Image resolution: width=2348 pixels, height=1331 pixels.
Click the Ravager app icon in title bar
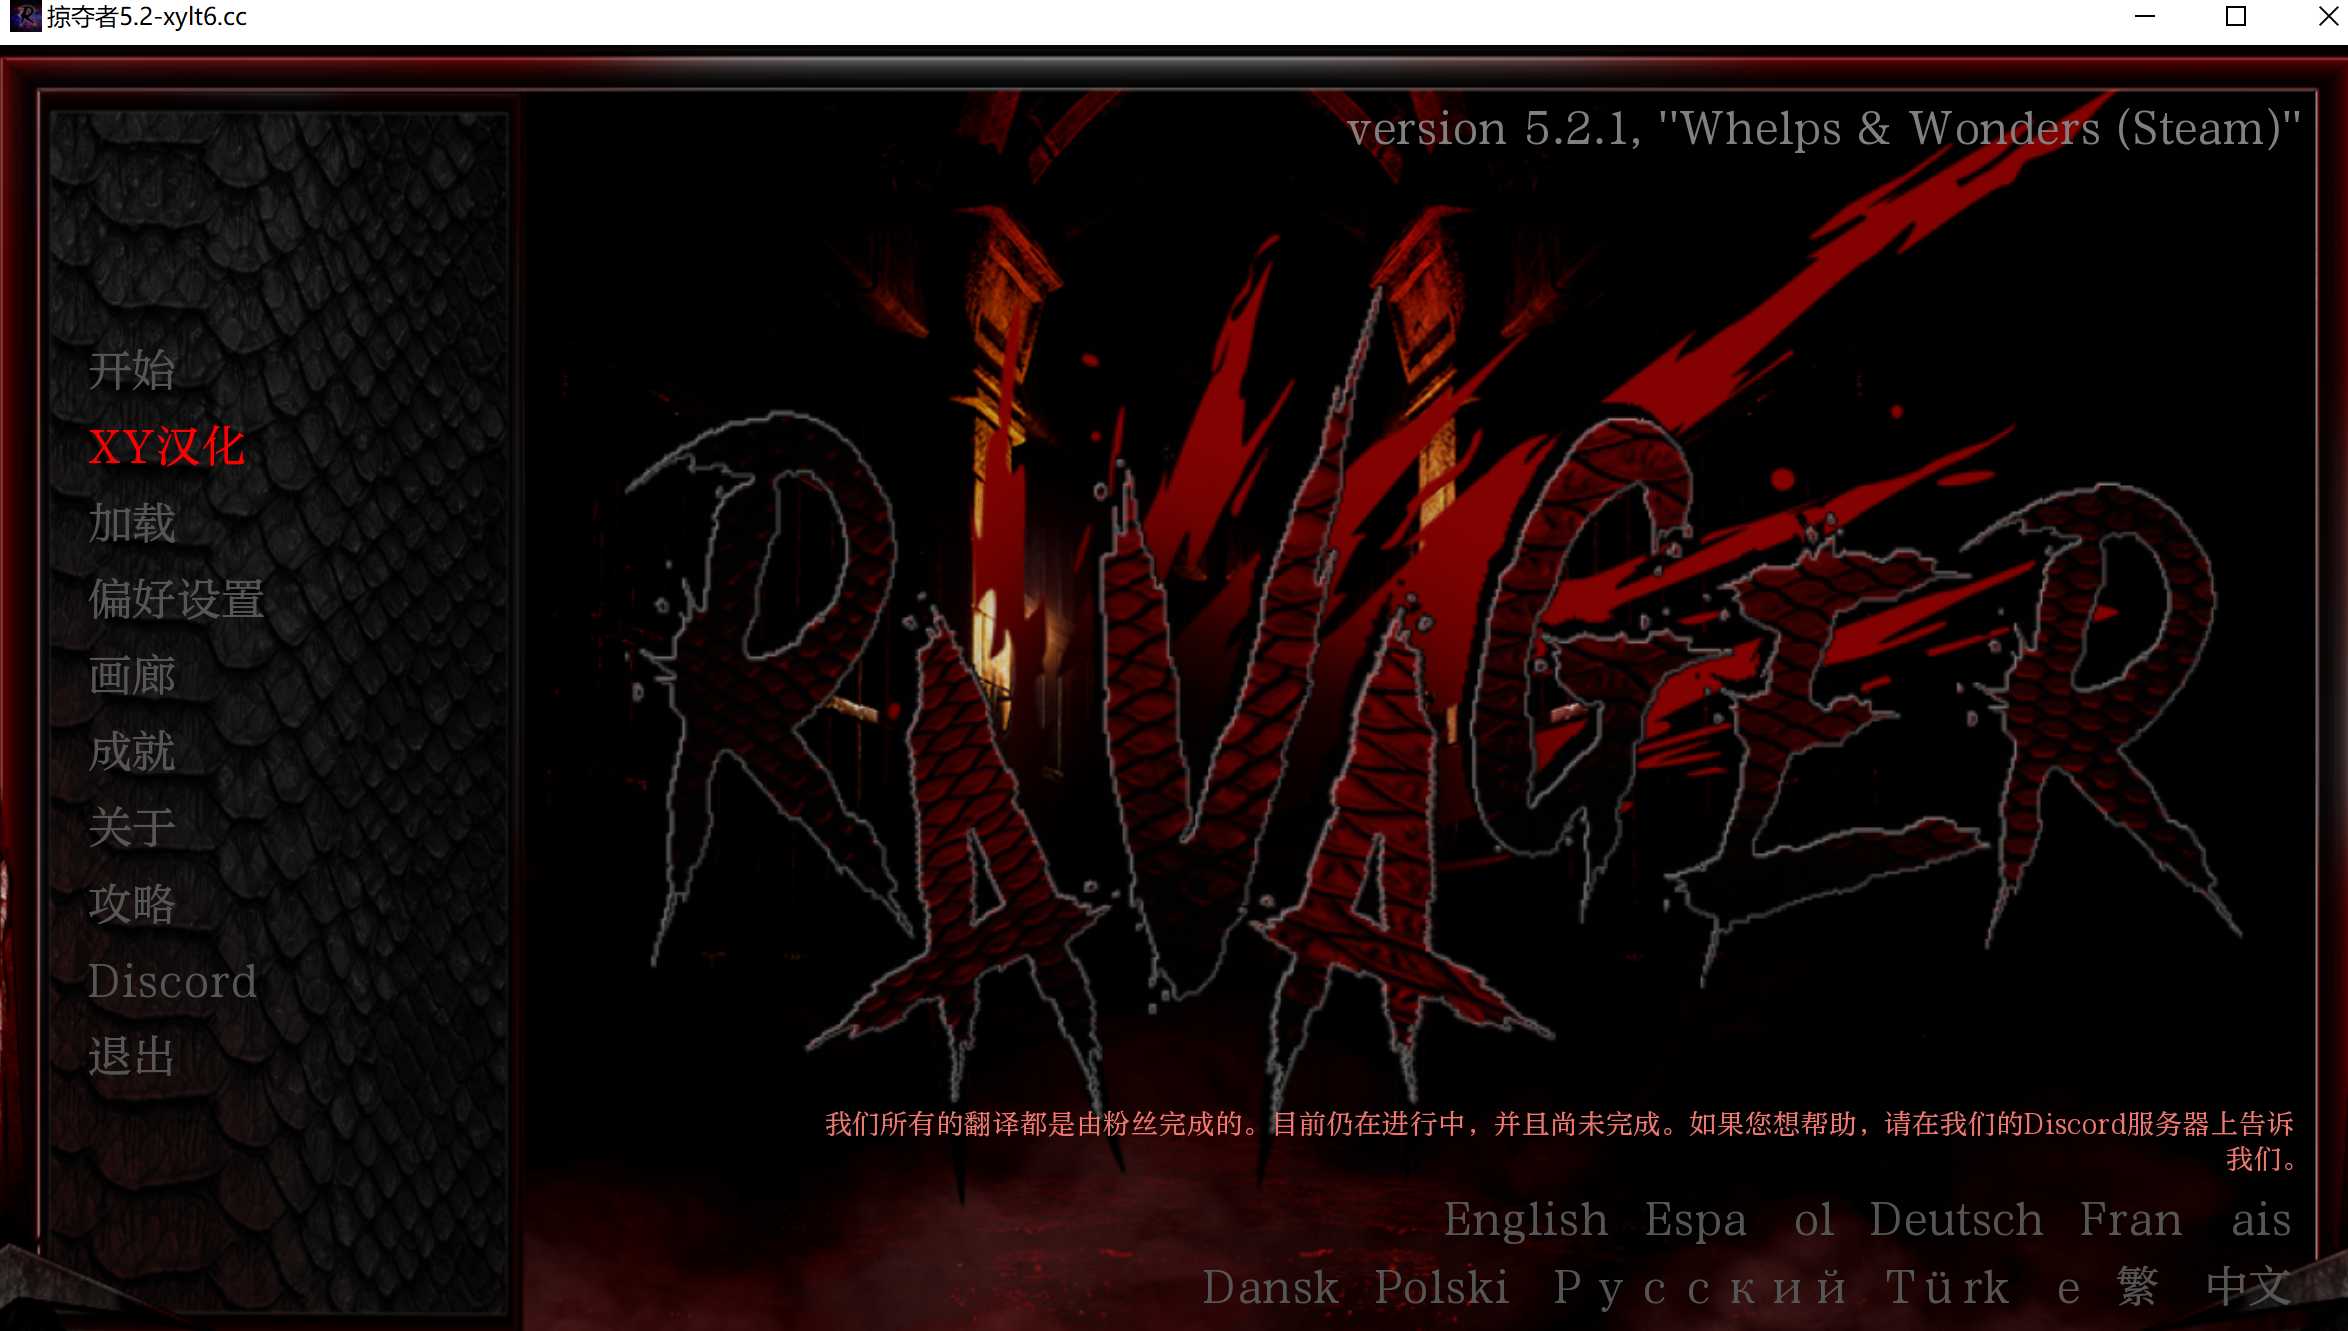(x=27, y=16)
